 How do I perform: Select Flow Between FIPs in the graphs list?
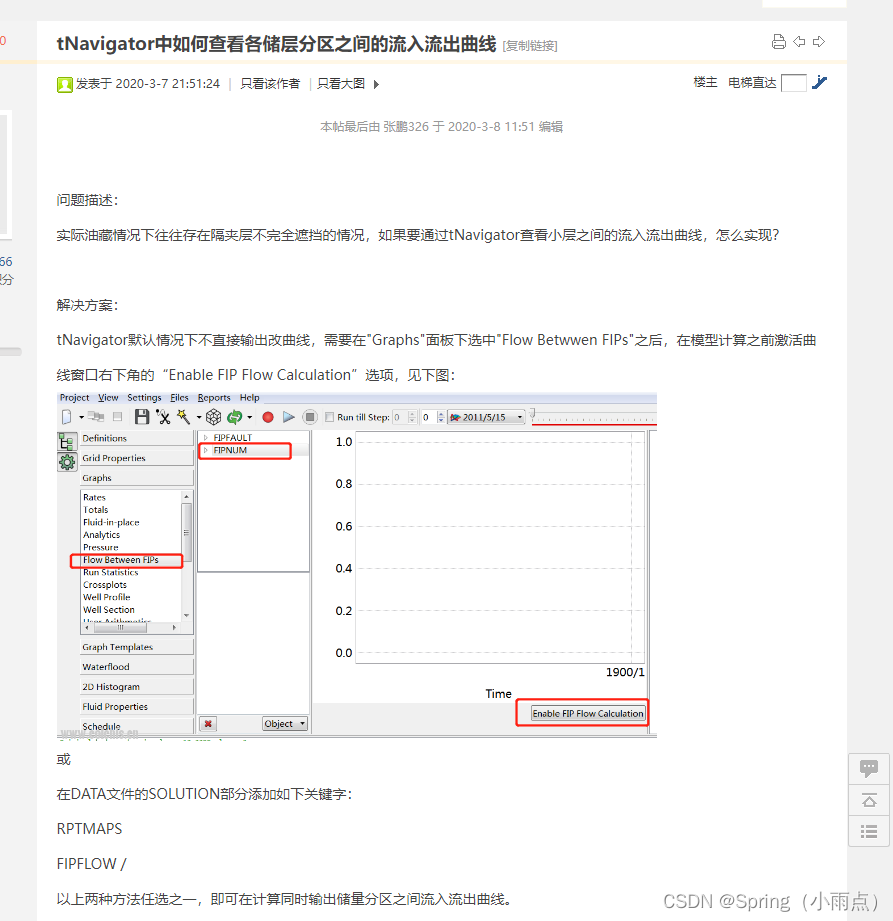pos(120,560)
